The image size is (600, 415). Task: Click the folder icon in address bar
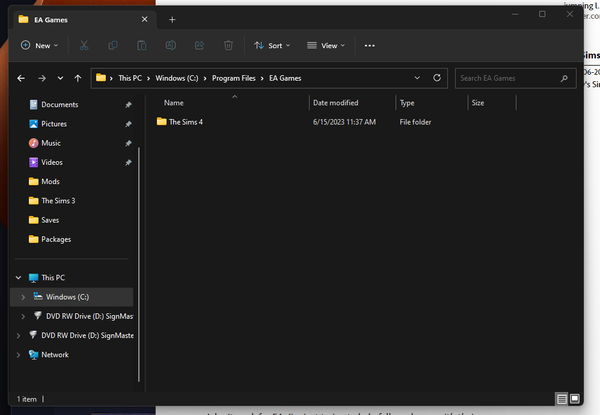coord(101,78)
